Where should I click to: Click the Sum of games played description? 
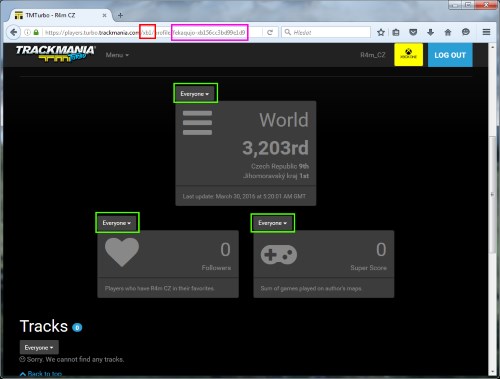click(311, 288)
